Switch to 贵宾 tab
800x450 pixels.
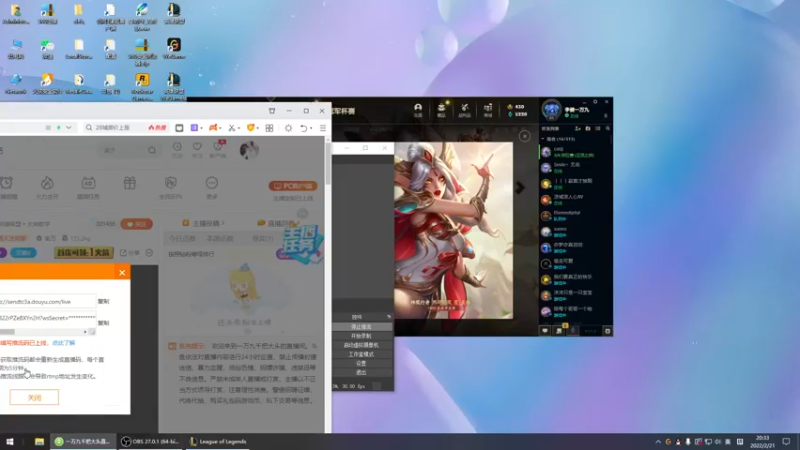click(262, 238)
